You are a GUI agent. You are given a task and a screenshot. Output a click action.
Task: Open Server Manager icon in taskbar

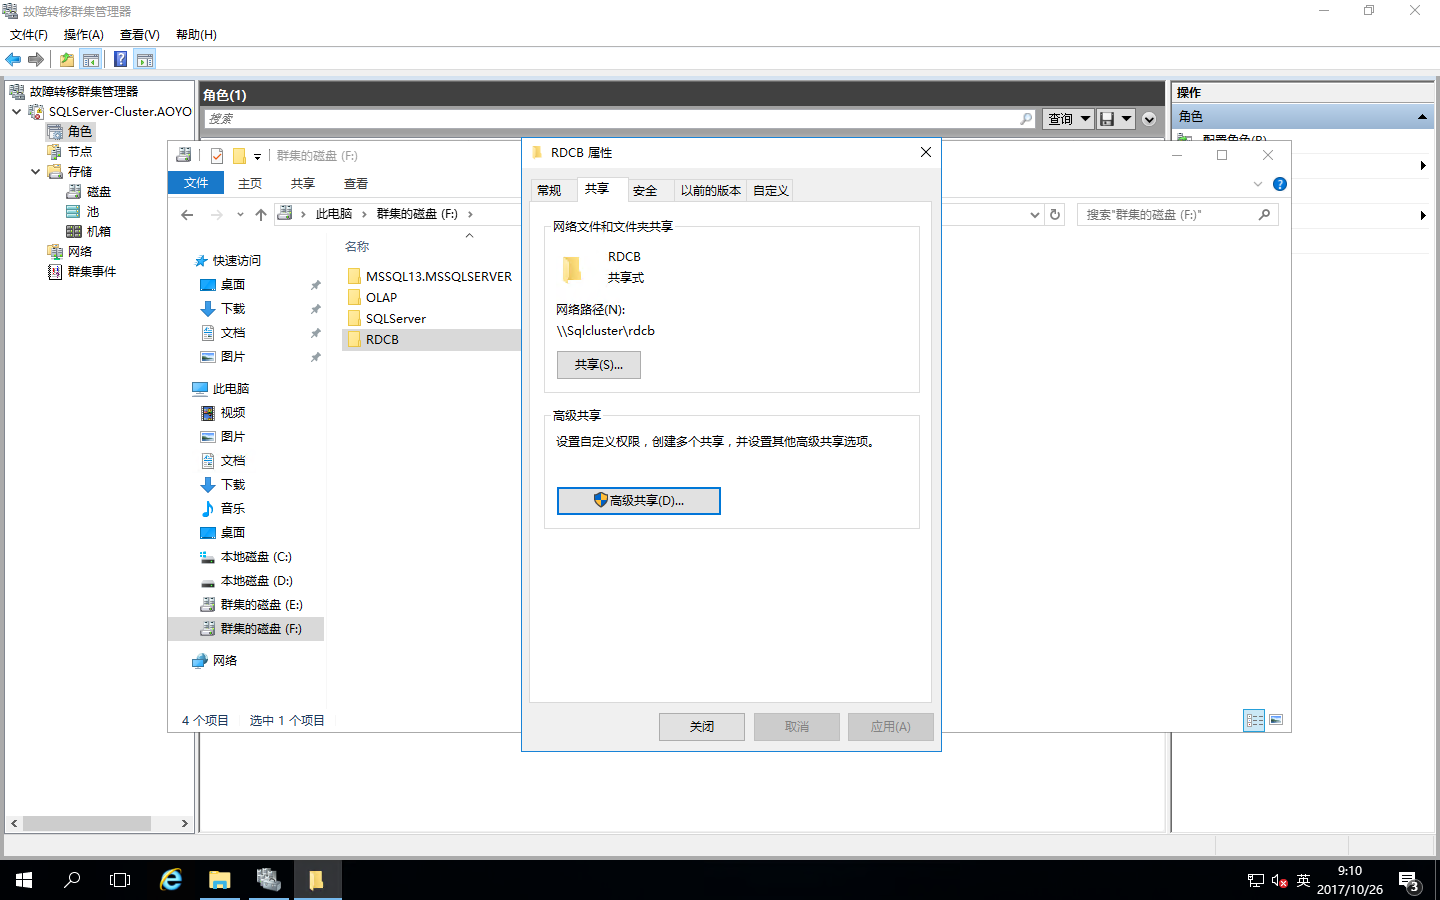click(x=268, y=880)
